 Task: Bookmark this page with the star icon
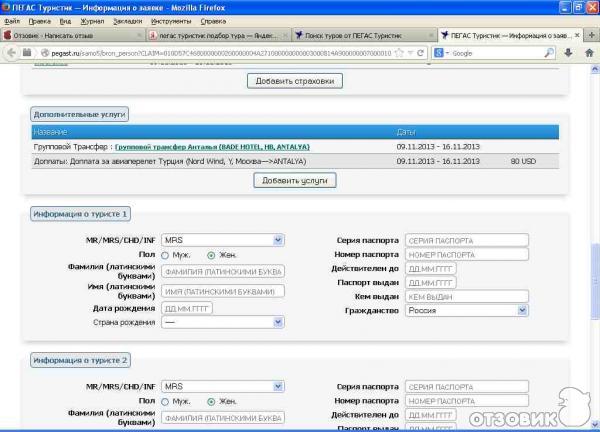(x=398, y=52)
